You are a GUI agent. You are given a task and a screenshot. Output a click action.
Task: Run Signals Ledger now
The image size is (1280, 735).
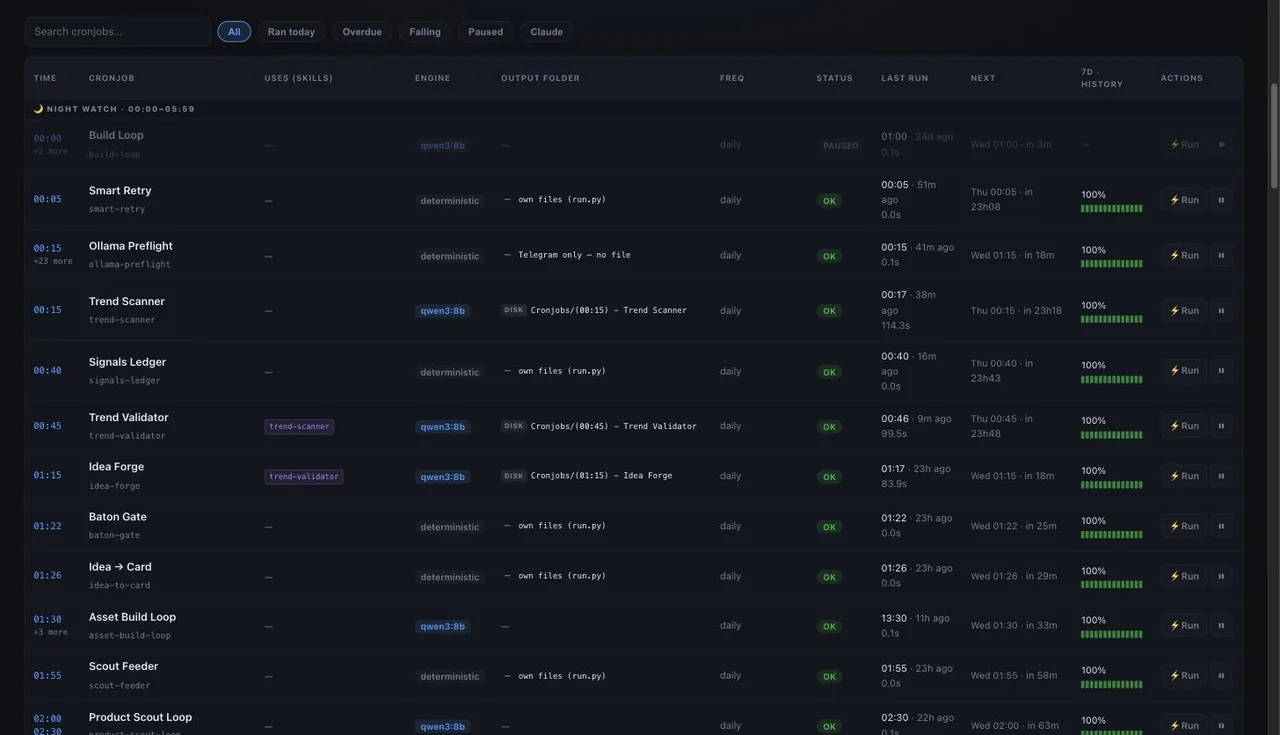click(1184, 371)
